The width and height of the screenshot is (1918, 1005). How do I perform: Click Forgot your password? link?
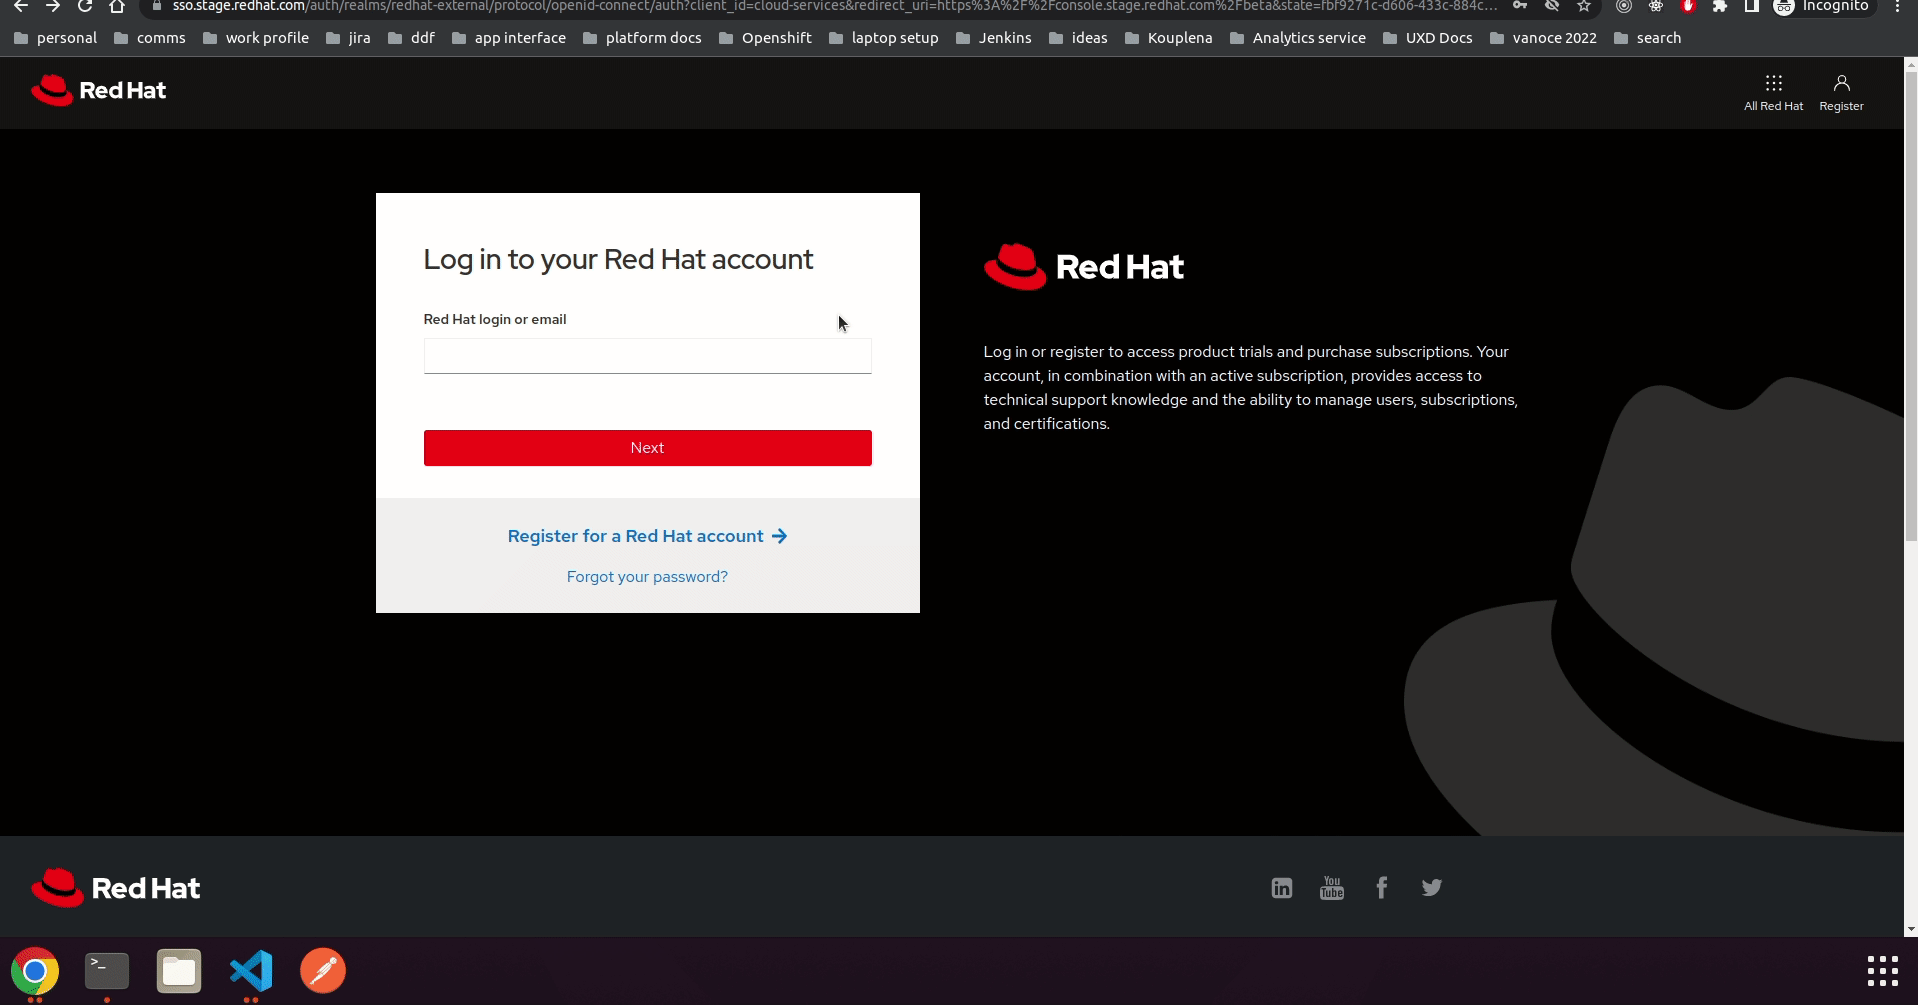pos(647,577)
